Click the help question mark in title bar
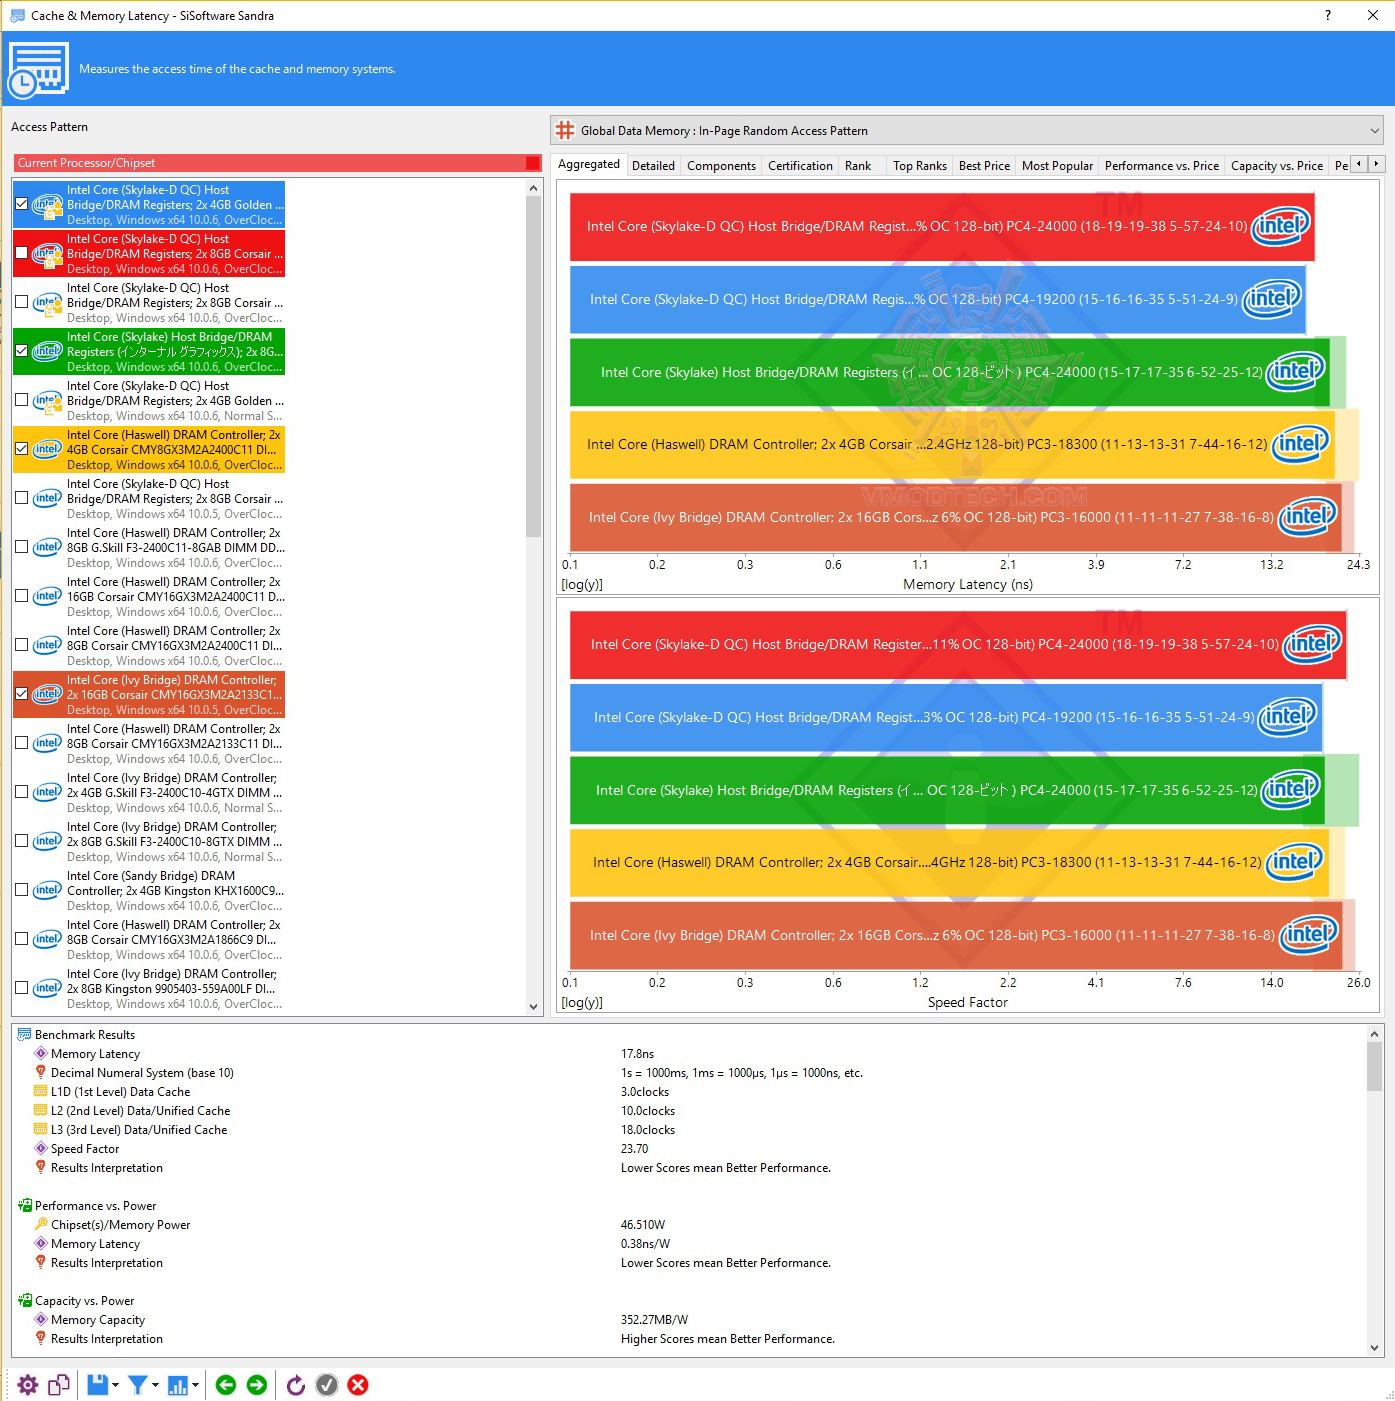This screenshot has width=1395, height=1401. click(1328, 15)
